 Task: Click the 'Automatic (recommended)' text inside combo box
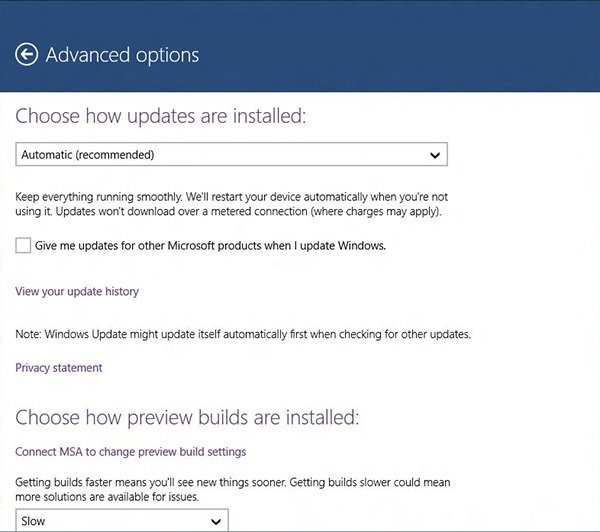(x=88, y=155)
